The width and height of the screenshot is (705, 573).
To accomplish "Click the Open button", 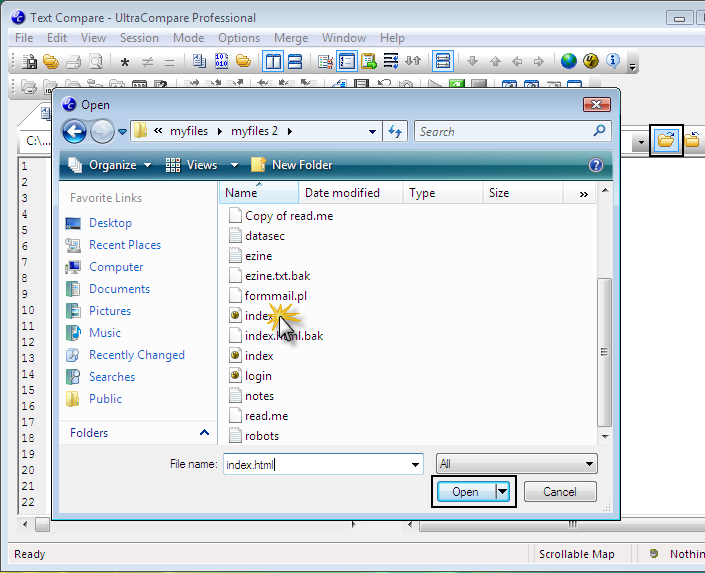I will click(x=466, y=492).
